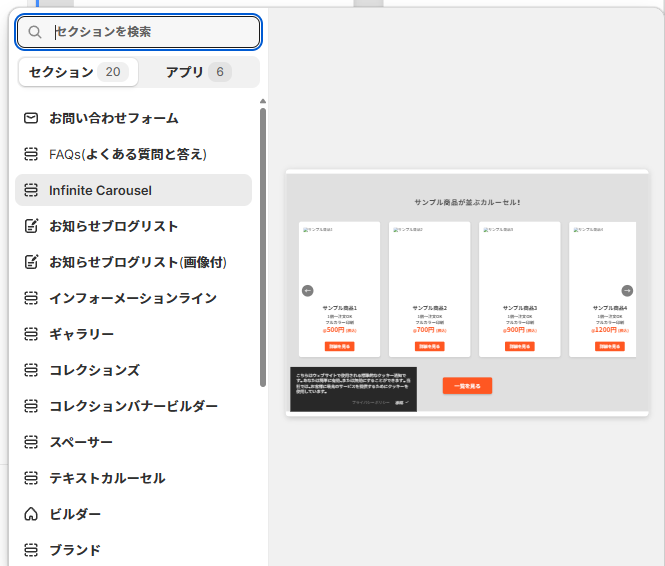
Task: Click section icon beside Infinite Carousel
Action: coord(31,190)
